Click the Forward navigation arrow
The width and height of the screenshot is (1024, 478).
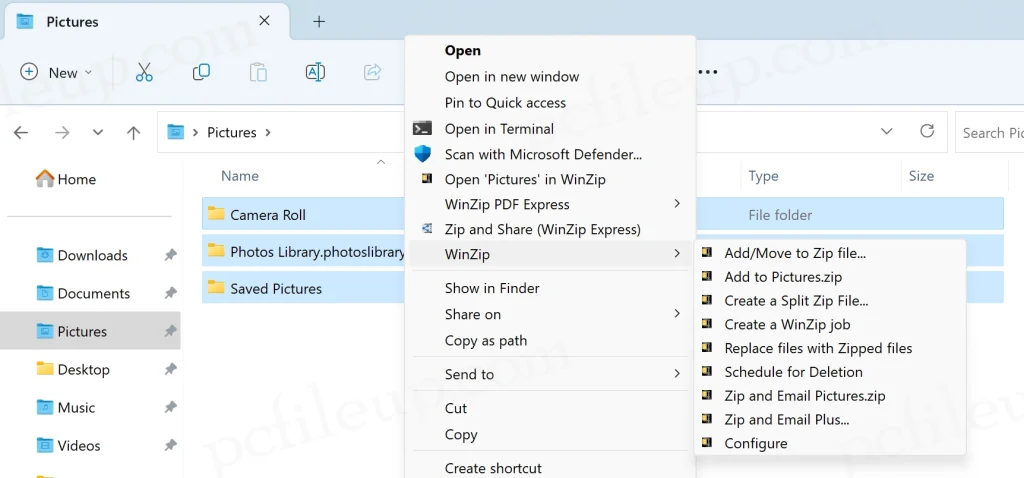pos(62,133)
